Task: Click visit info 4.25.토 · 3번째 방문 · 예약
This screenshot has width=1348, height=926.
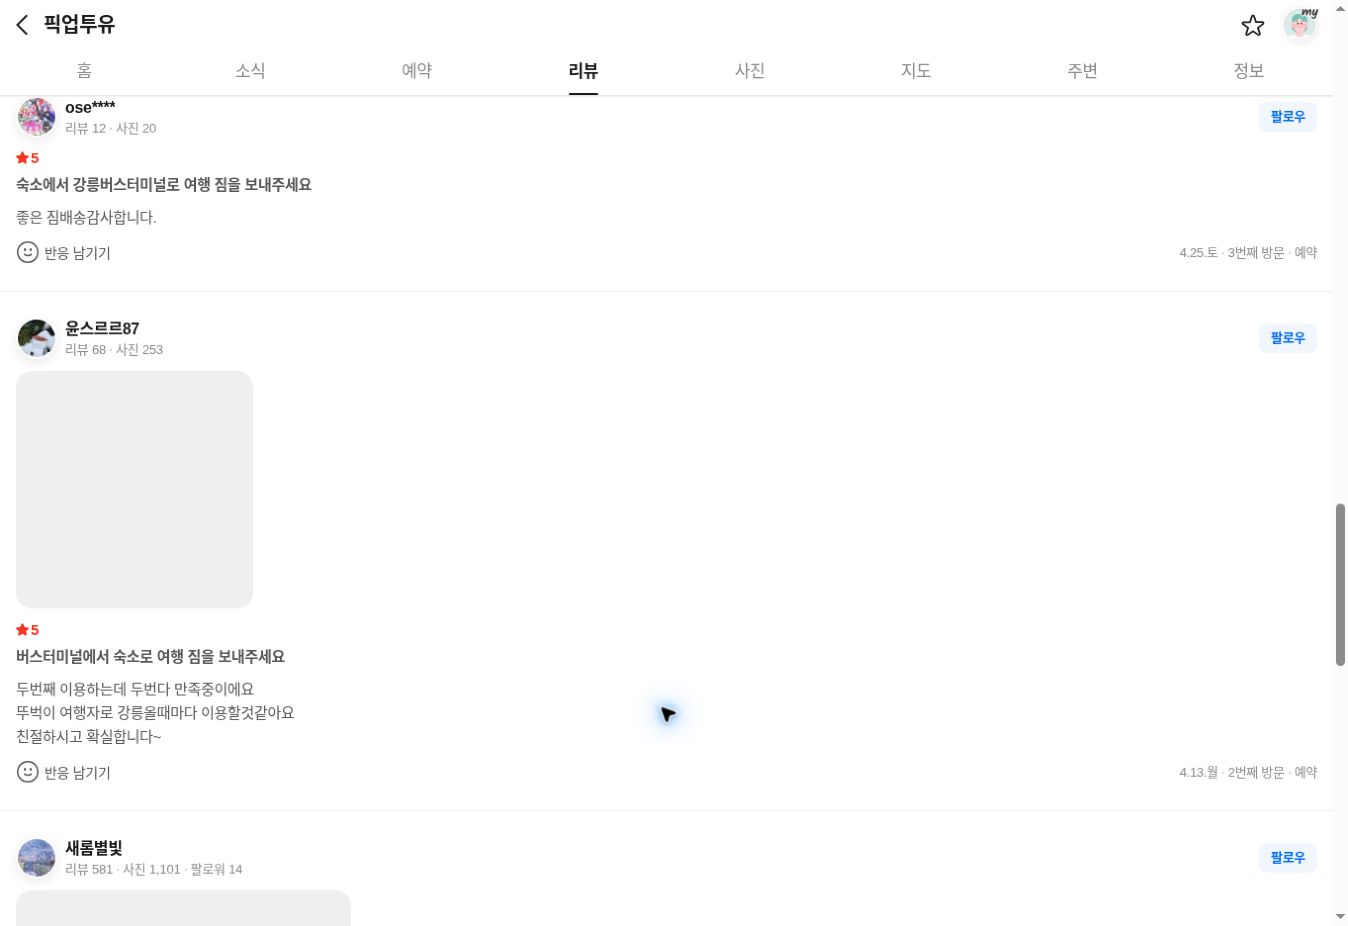Action: [1248, 253]
